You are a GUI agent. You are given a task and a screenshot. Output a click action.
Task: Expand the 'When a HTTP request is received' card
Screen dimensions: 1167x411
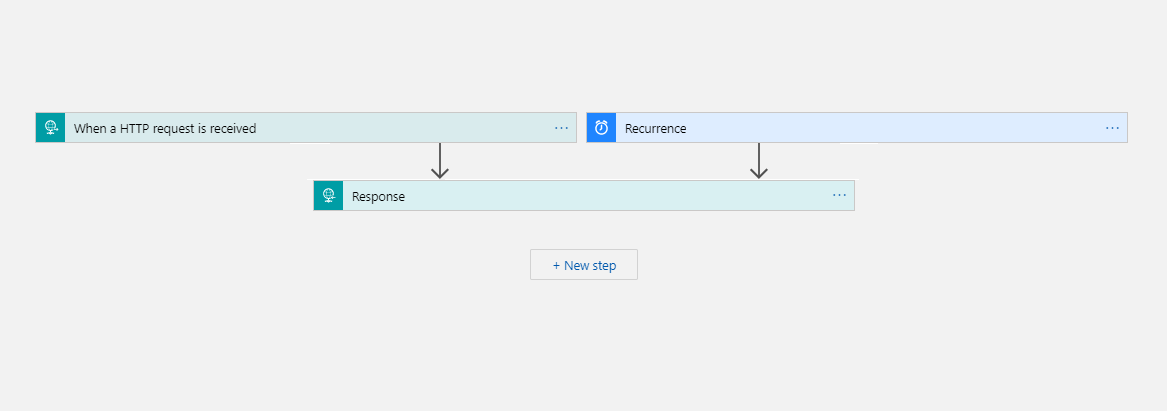click(x=306, y=127)
